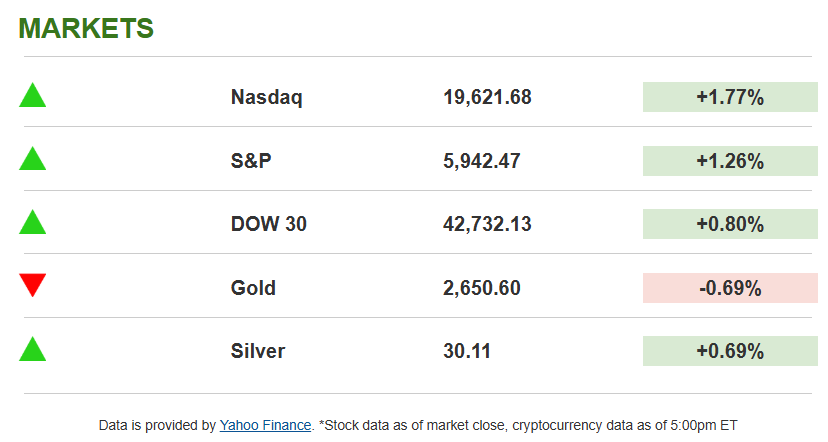Click the green +0.80% change badge
828x442 pixels.
[730, 224]
